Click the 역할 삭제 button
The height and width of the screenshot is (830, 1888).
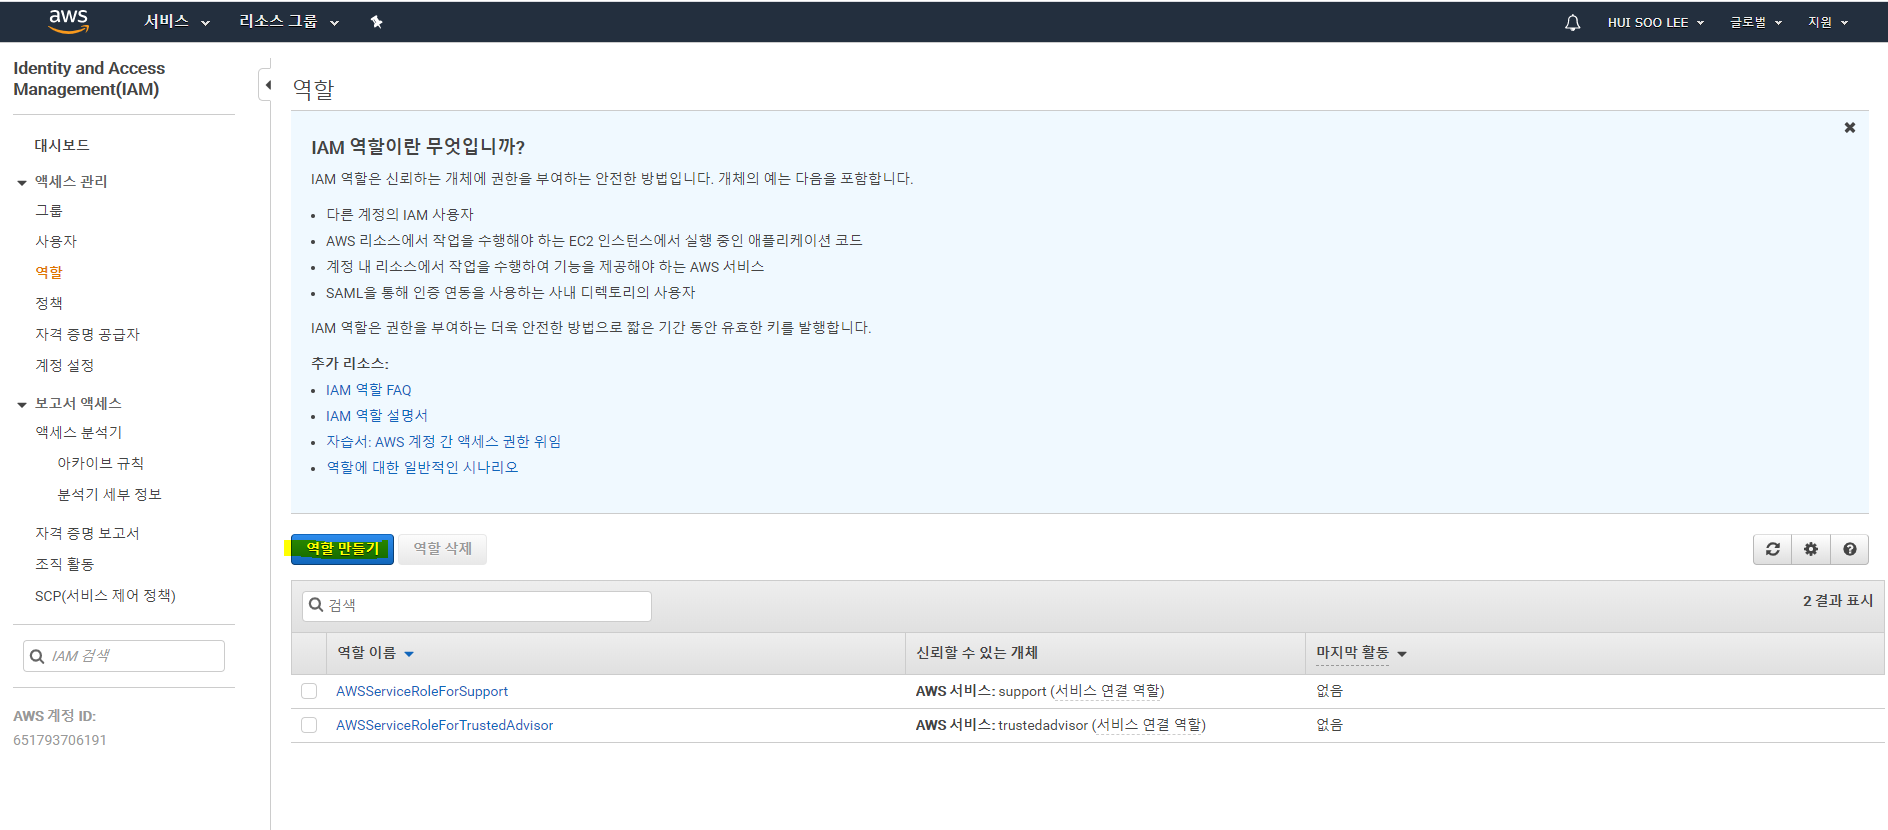[442, 549]
